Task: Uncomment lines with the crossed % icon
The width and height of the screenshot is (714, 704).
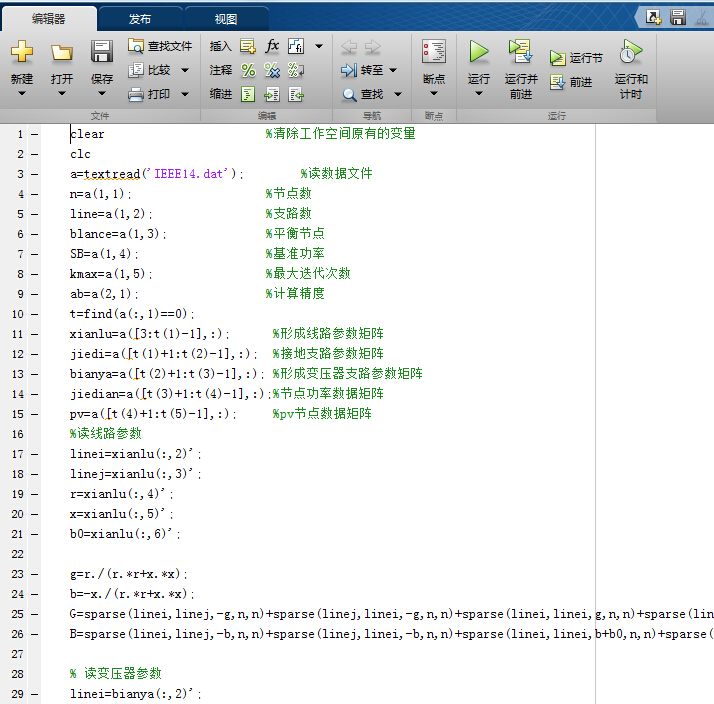Action: [272, 70]
